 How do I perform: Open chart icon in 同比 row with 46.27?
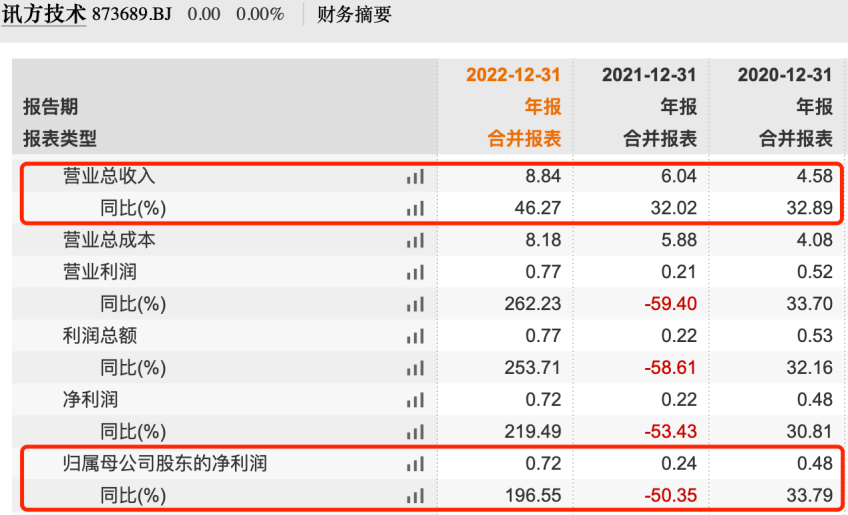tap(415, 208)
